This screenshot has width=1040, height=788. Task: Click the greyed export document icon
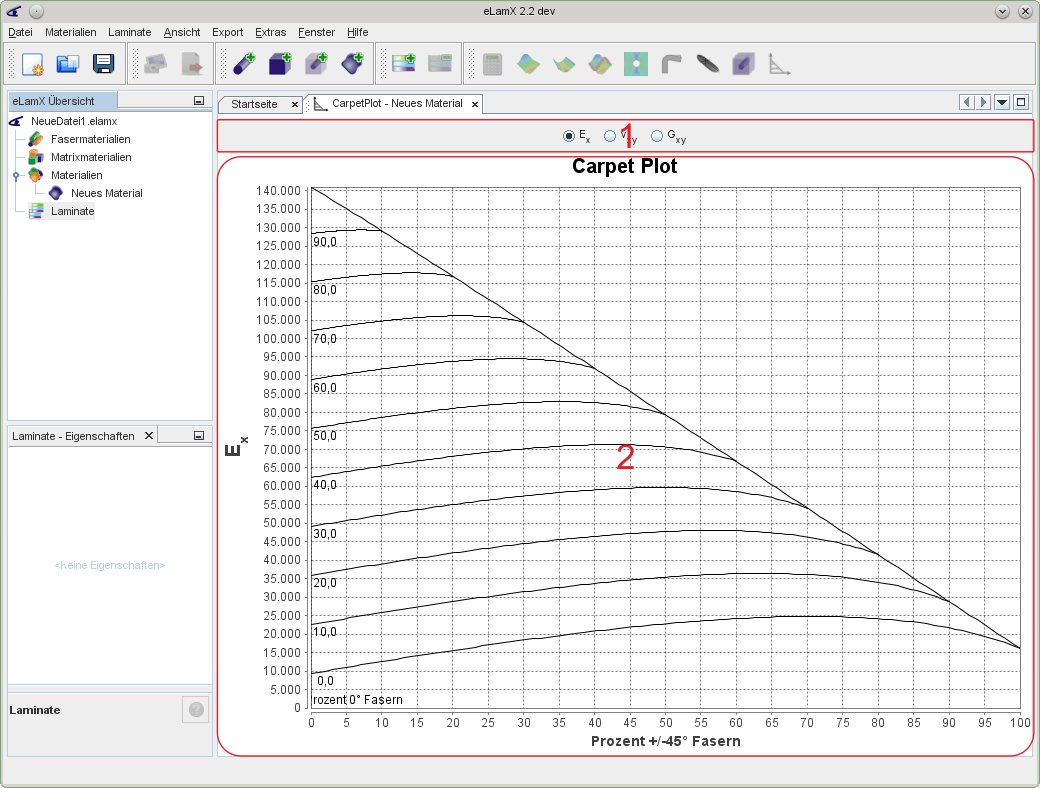[x=192, y=64]
